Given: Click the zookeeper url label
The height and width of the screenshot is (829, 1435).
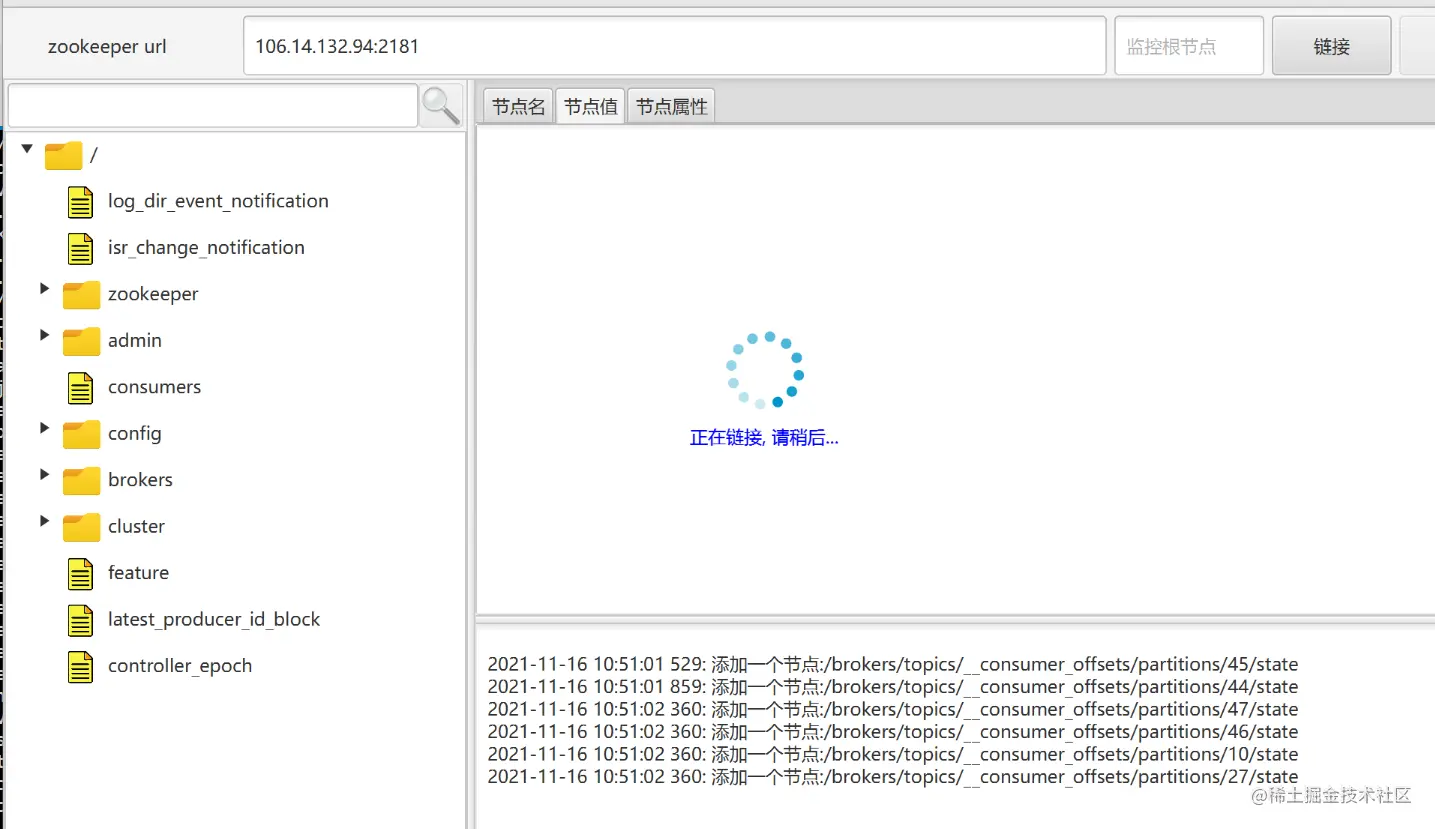Looking at the screenshot, I should pyautogui.click(x=107, y=47).
